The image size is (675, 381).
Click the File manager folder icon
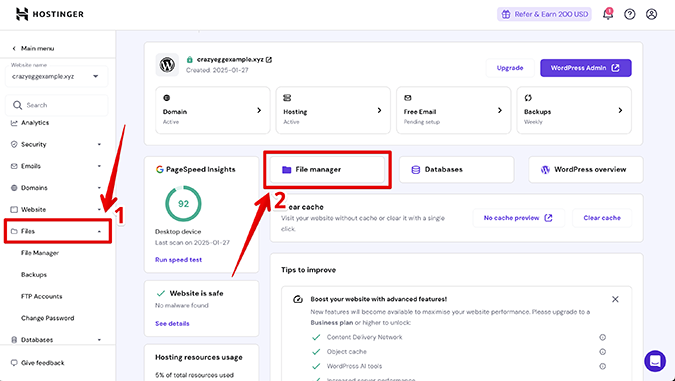point(286,170)
